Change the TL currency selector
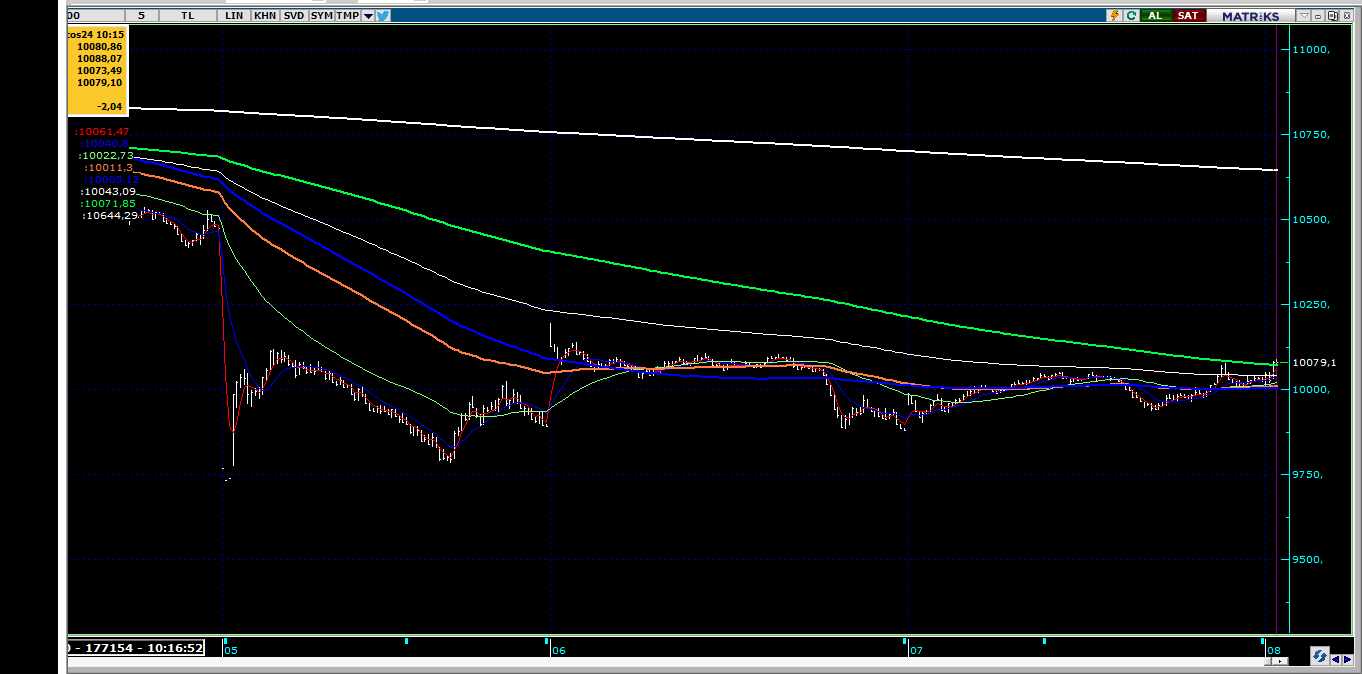 tap(188, 15)
